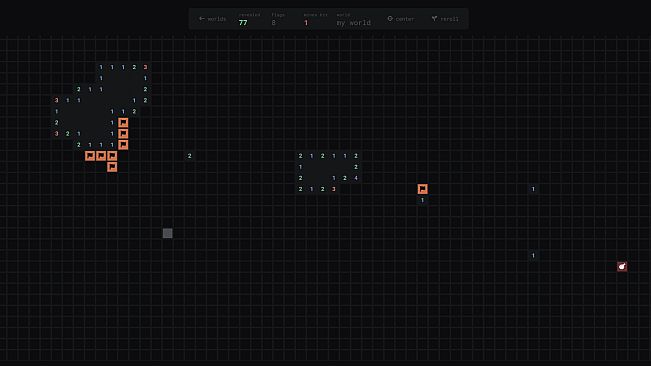Go back to worlds list
This screenshot has width=651, height=366.
tap(212, 19)
